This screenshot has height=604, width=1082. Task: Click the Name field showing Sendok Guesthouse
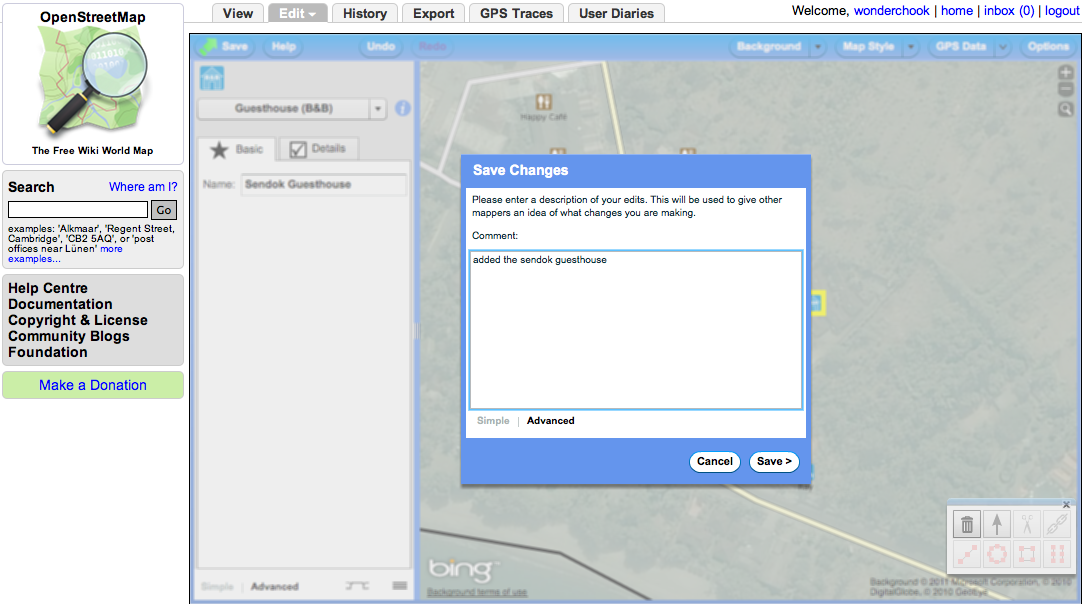324,184
